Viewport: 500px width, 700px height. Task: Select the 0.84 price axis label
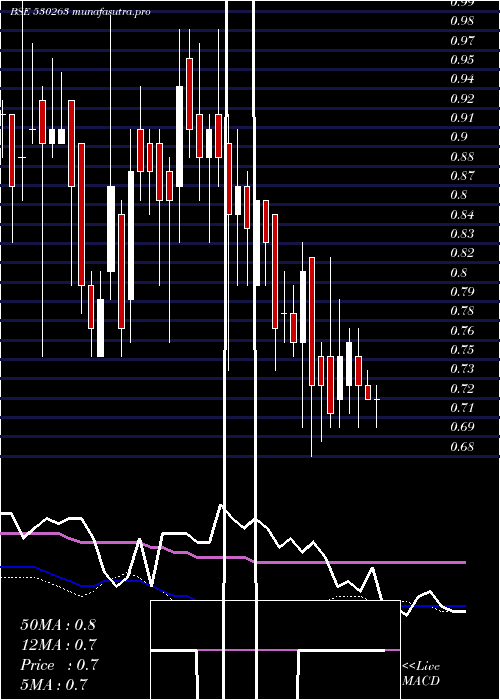(x=462, y=215)
